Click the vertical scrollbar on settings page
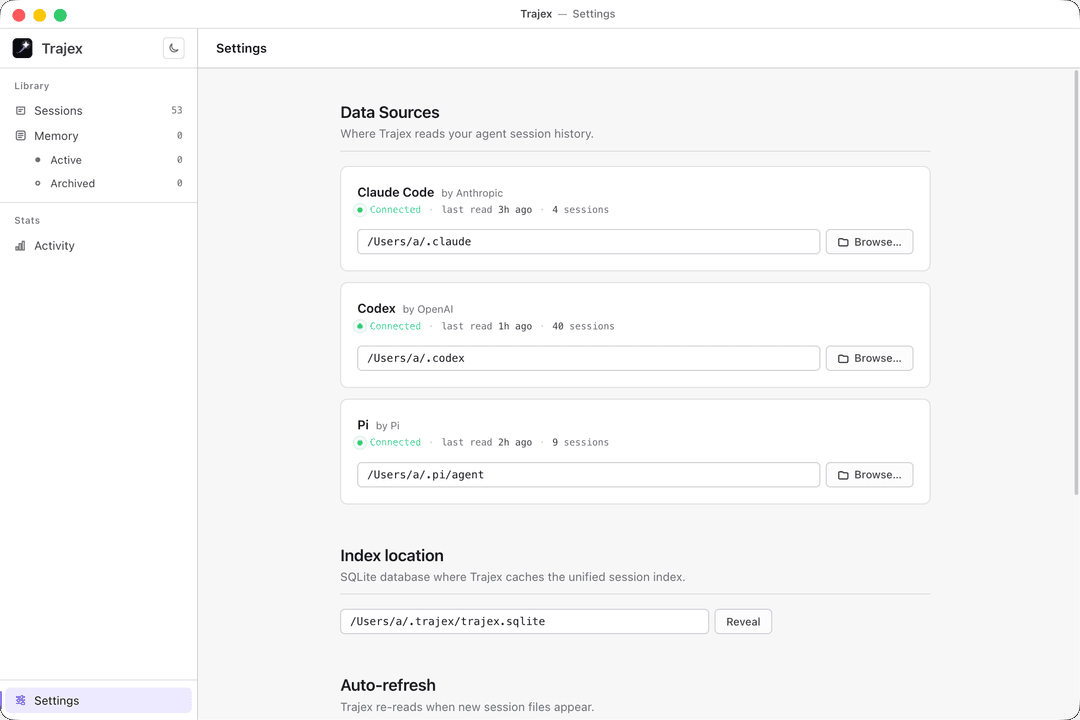 pos(1076,282)
